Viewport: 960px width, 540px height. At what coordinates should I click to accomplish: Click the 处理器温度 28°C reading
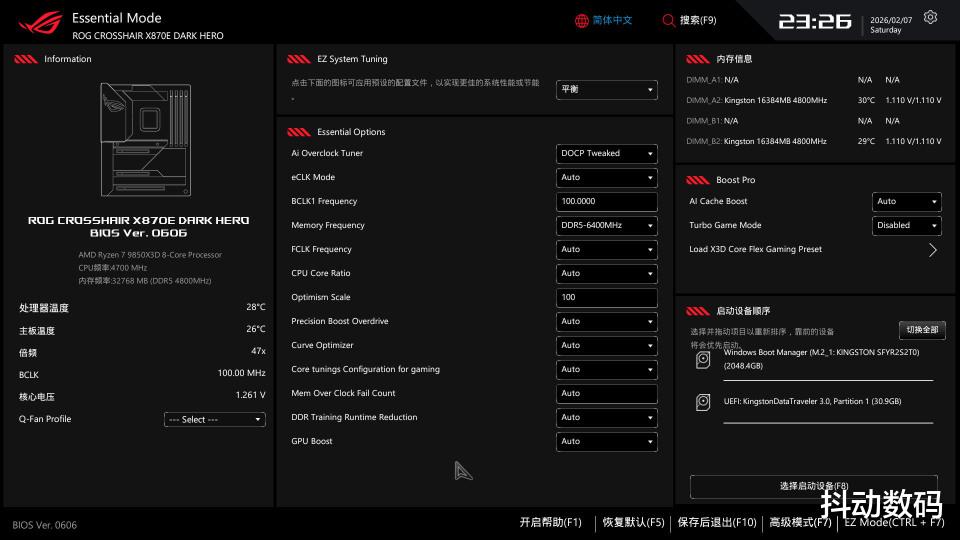click(x=142, y=308)
